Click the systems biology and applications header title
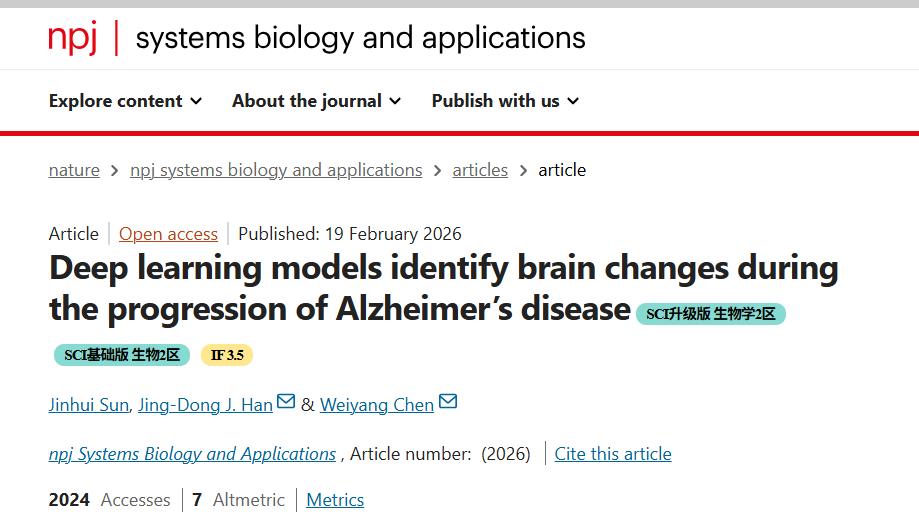The height and width of the screenshot is (521, 919). coord(360,38)
